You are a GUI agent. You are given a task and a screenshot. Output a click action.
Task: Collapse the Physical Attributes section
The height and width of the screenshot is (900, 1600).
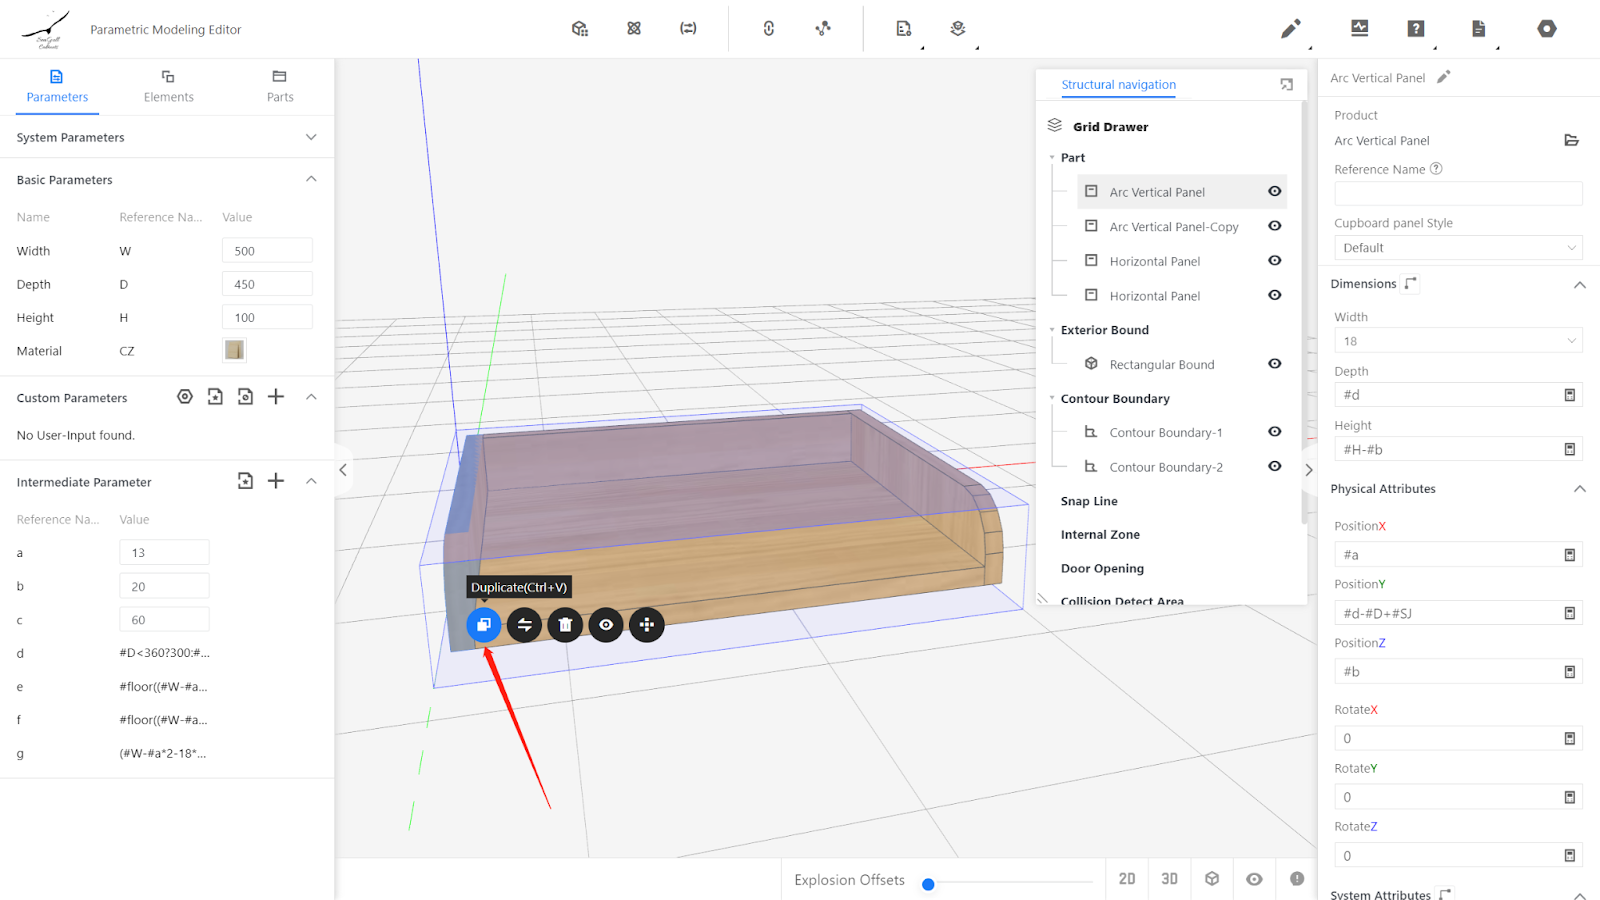tap(1579, 489)
